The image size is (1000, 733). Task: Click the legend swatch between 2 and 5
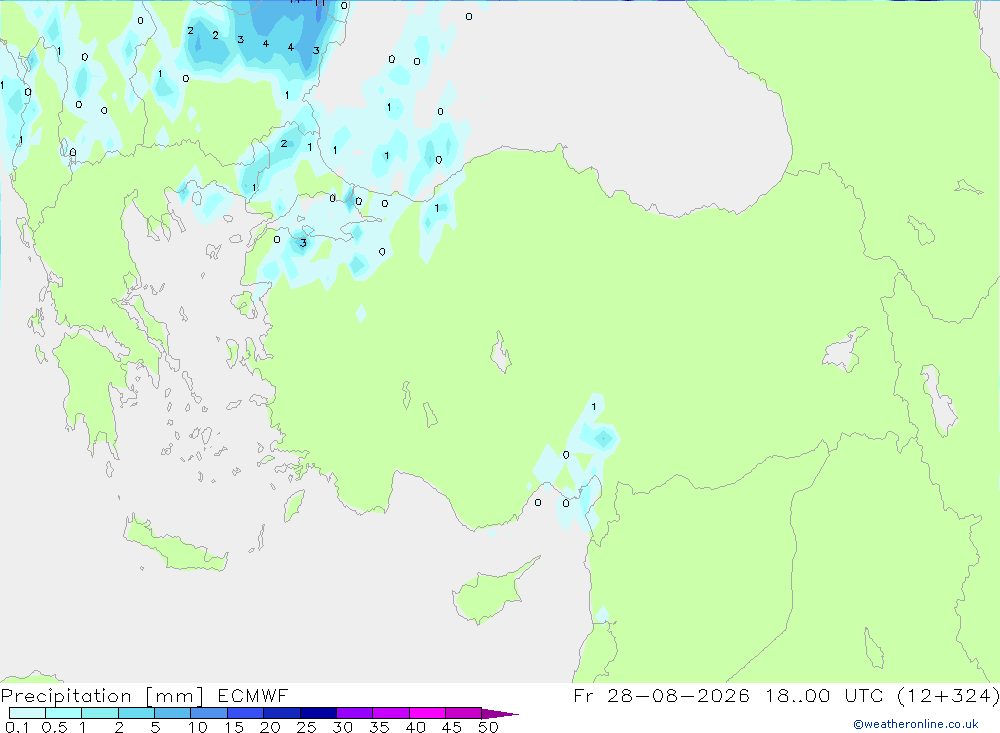point(136,713)
